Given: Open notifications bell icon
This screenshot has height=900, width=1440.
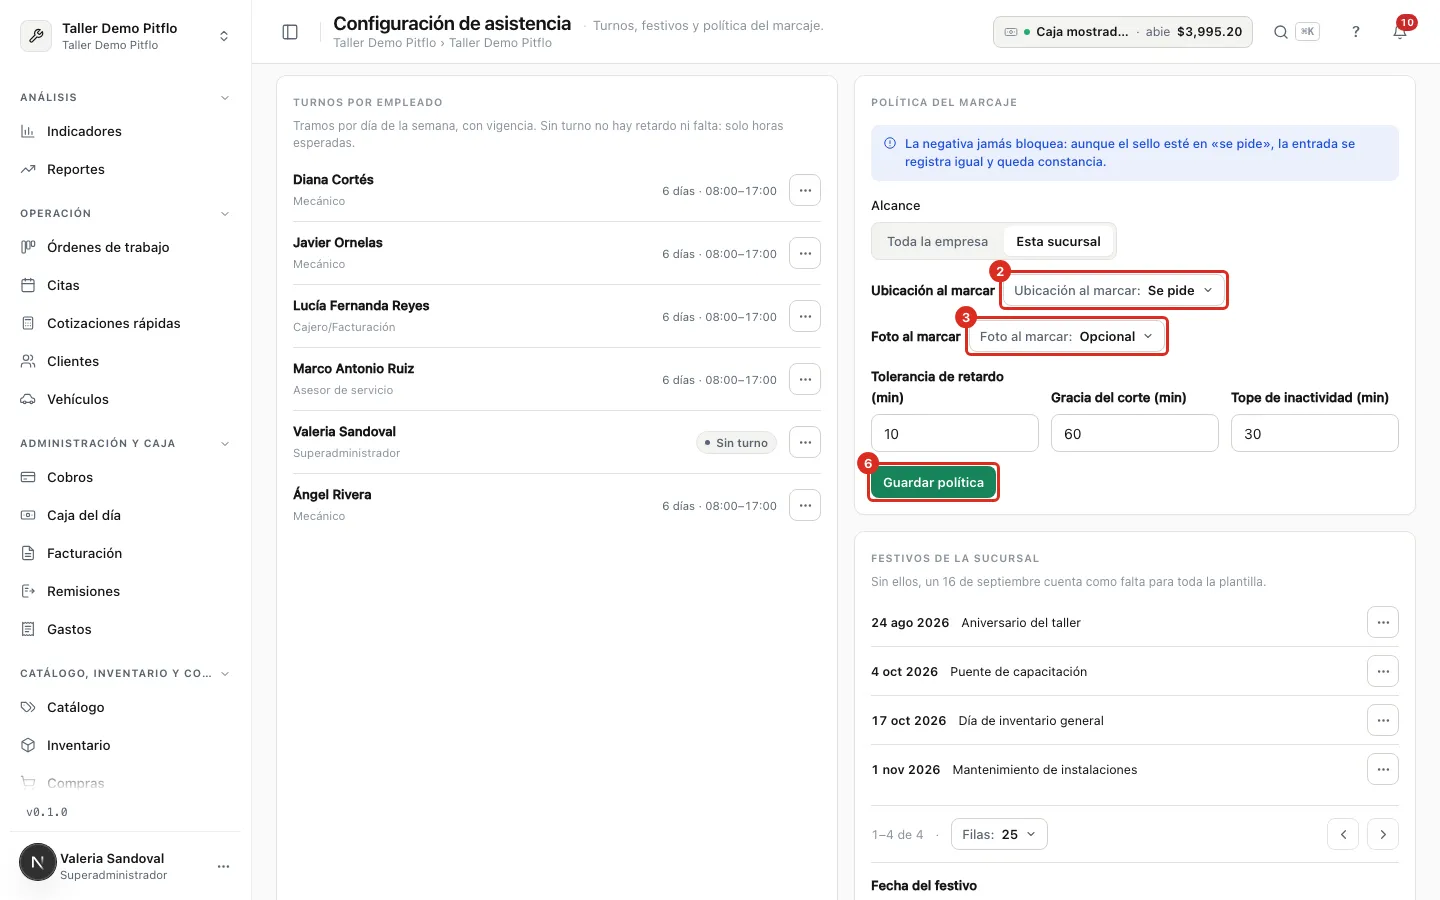Looking at the screenshot, I should click(1400, 32).
